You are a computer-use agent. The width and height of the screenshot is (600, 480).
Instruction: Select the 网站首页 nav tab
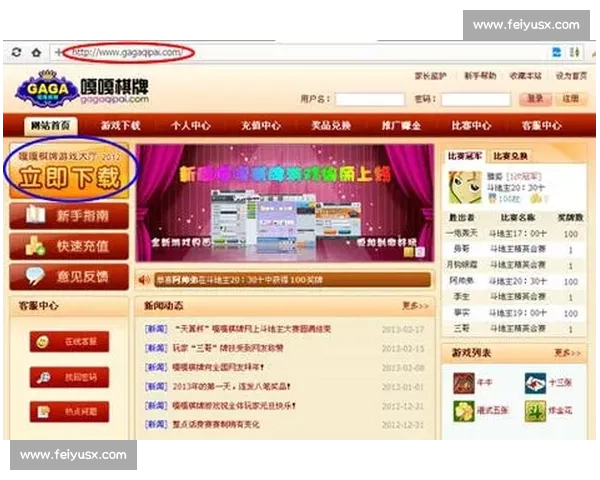(x=51, y=126)
